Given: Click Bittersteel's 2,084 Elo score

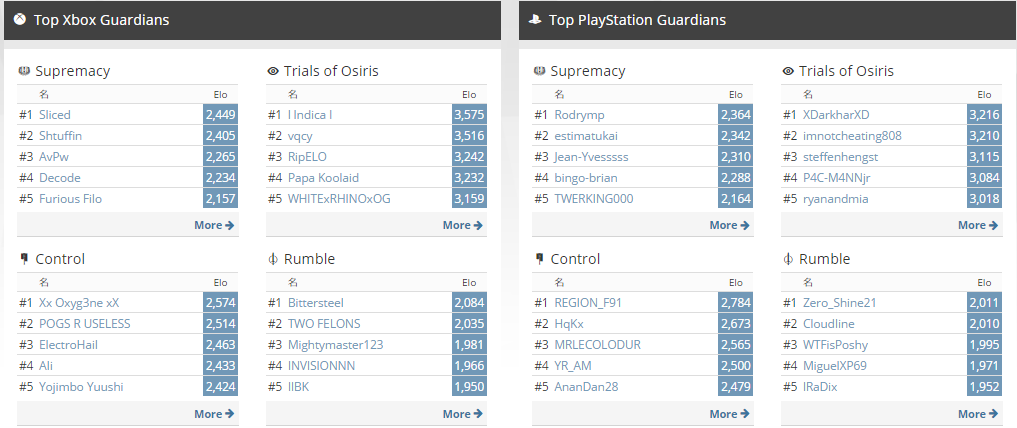Looking at the screenshot, I should [x=469, y=303].
